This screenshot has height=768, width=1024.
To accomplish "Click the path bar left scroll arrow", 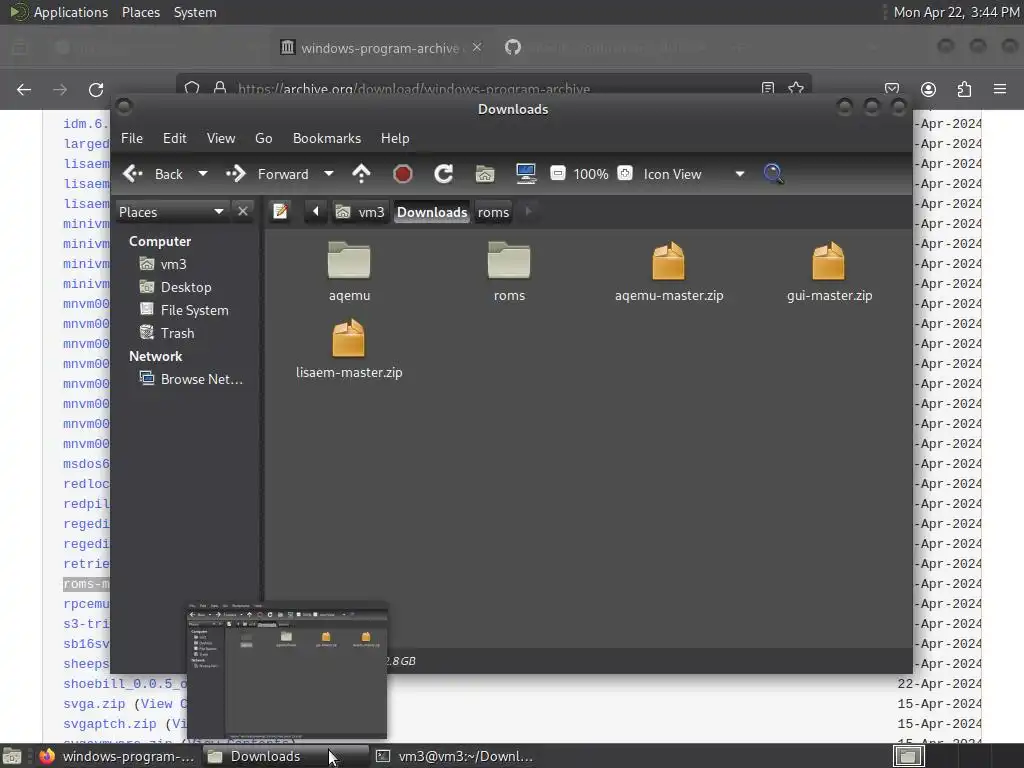I will [315, 212].
